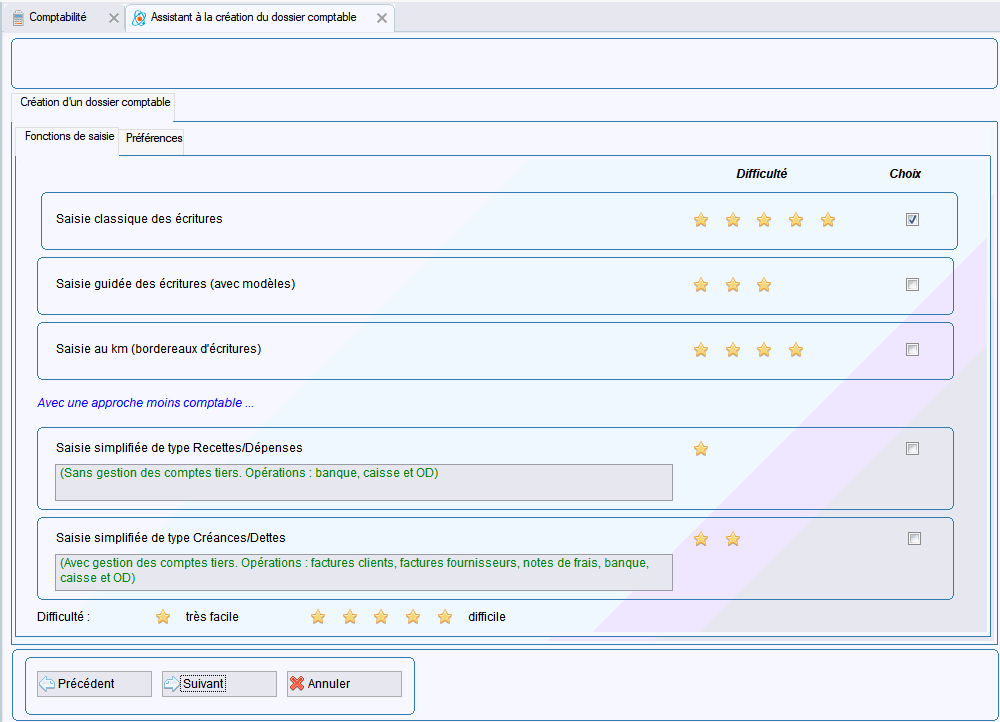1000x722 pixels.
Task: Click the très facile legend text
Action: (x=212, y=617)
